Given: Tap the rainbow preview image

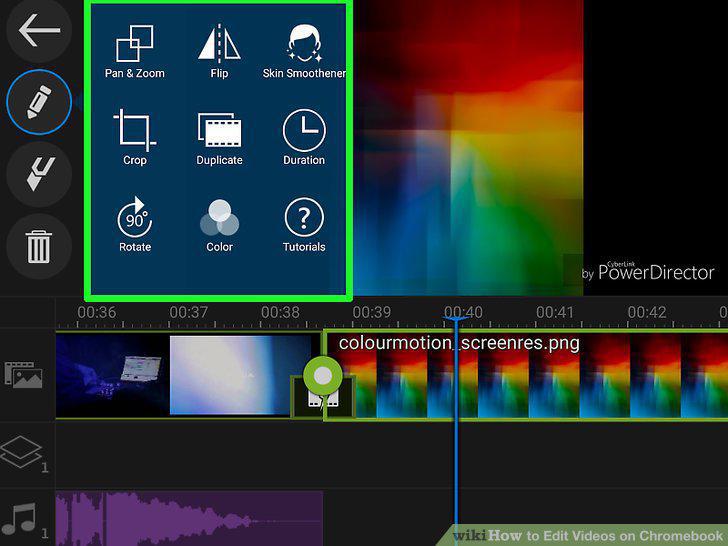Looking at the screenshot, I should pyautogui.click(x=468, y=148).
